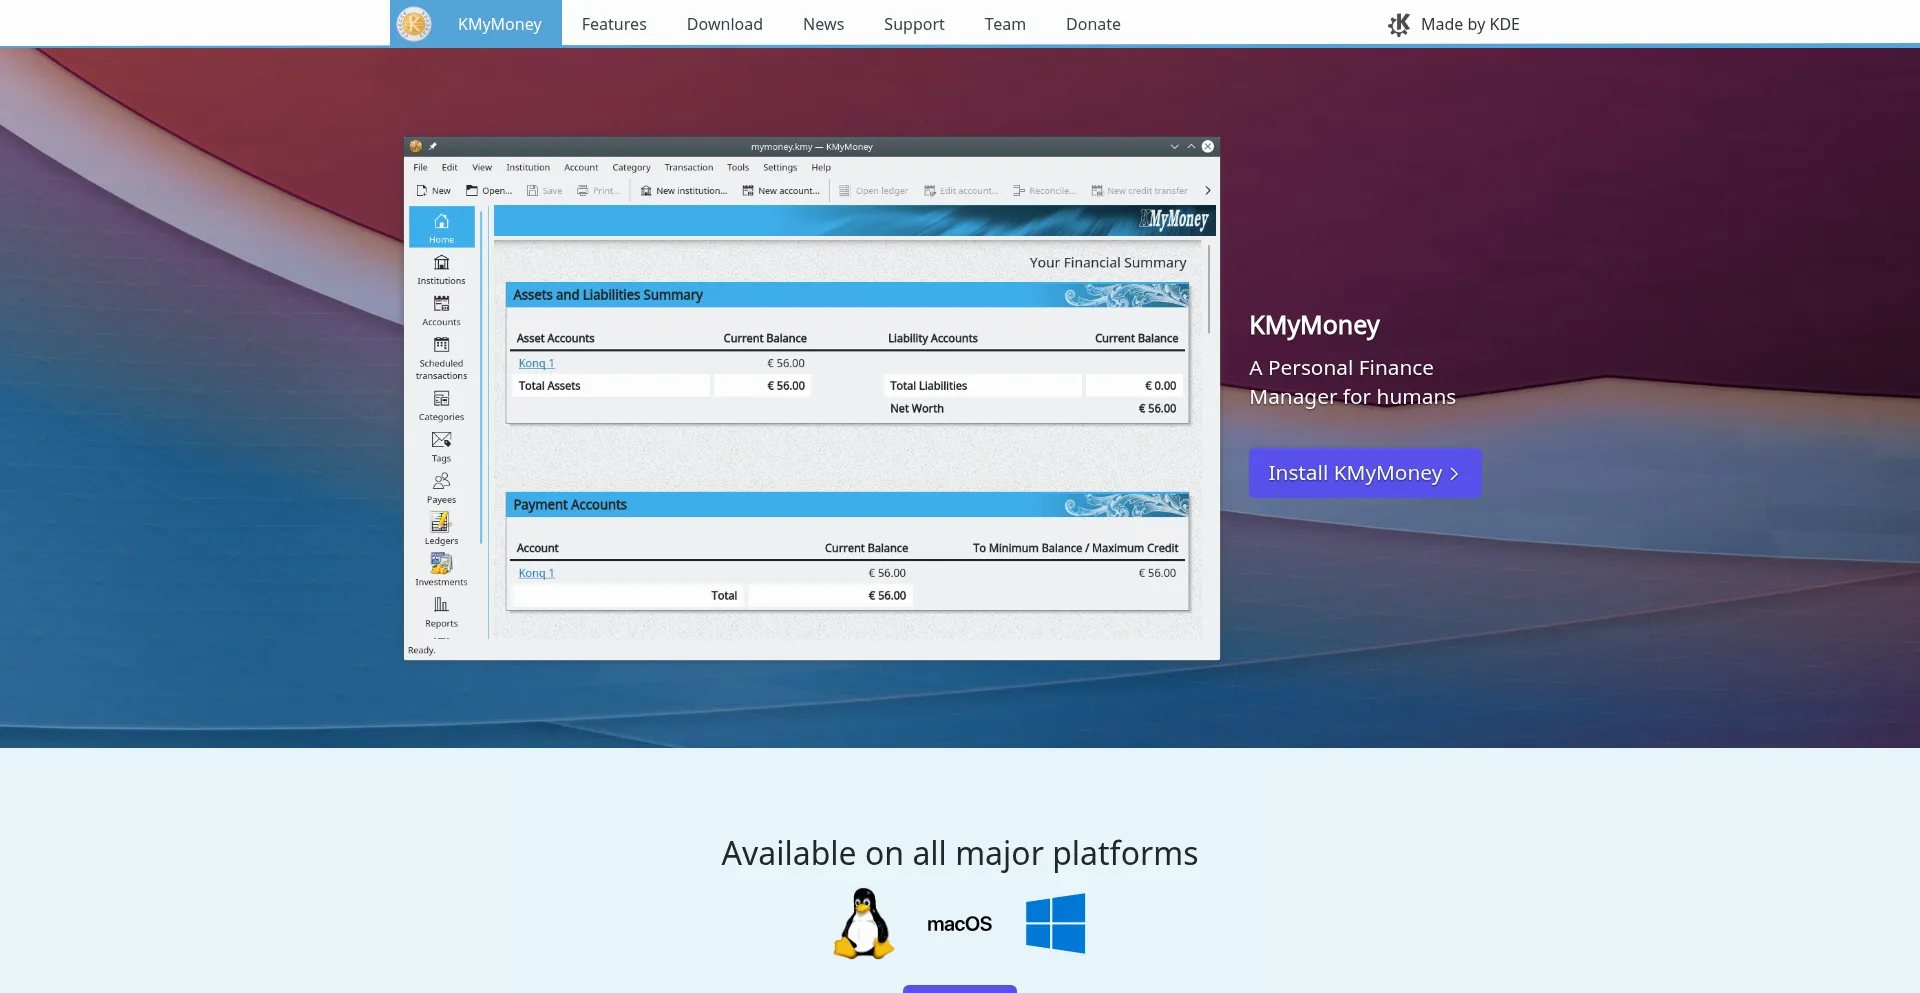Open Kong 1 link under Asset Accounts

[x=536, y=363]
